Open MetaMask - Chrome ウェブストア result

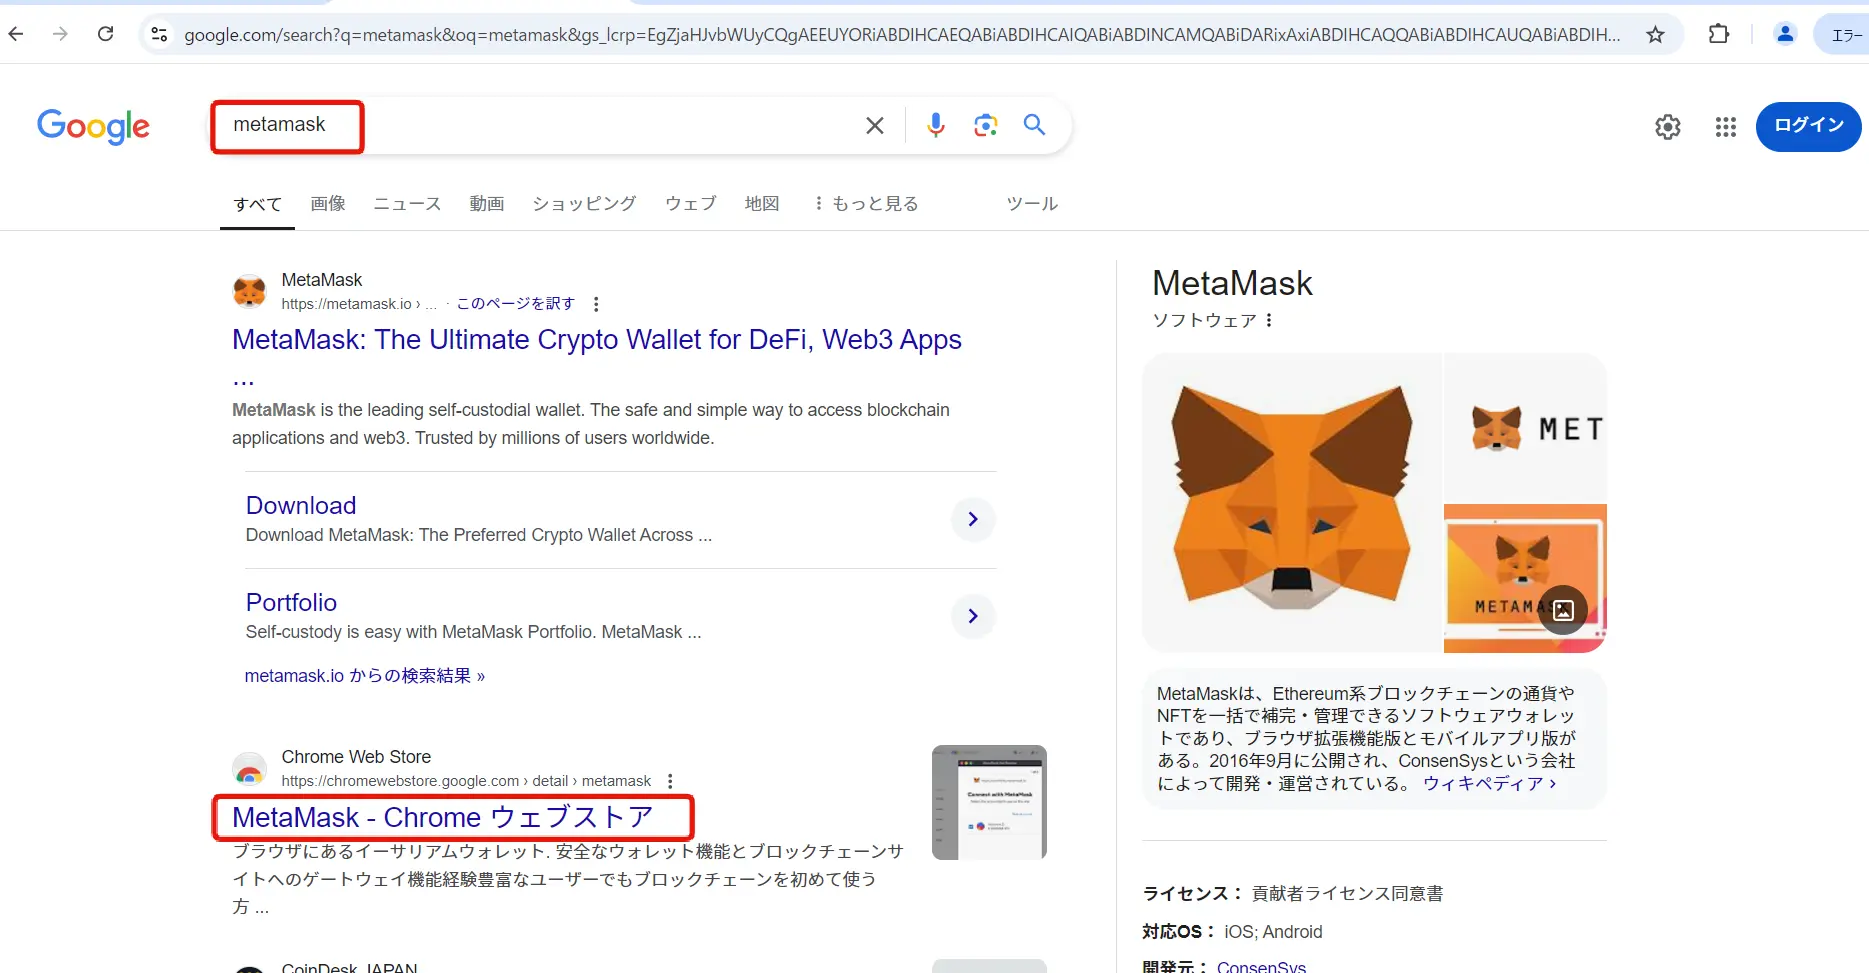click(x=442, y=818)
